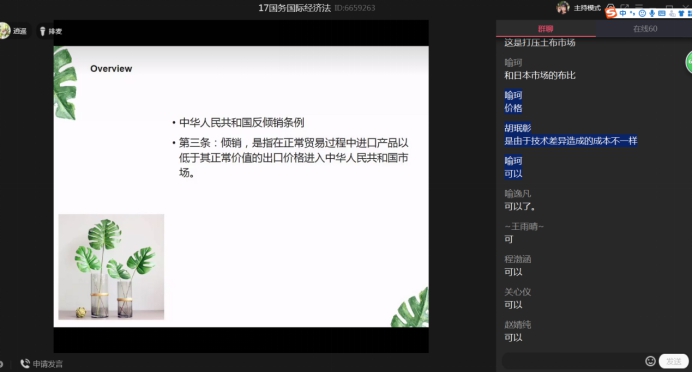Viewport: 693px width, 373px height.
Task: Open Sogou soft keyboard icon
Action: tap(662, 13)
